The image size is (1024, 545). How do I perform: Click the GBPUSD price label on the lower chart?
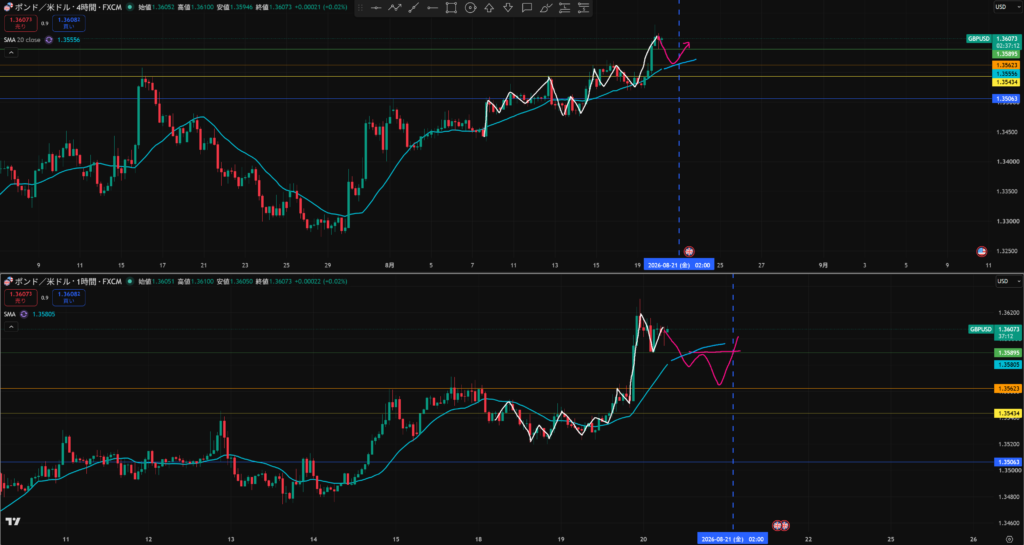point(981,330)
